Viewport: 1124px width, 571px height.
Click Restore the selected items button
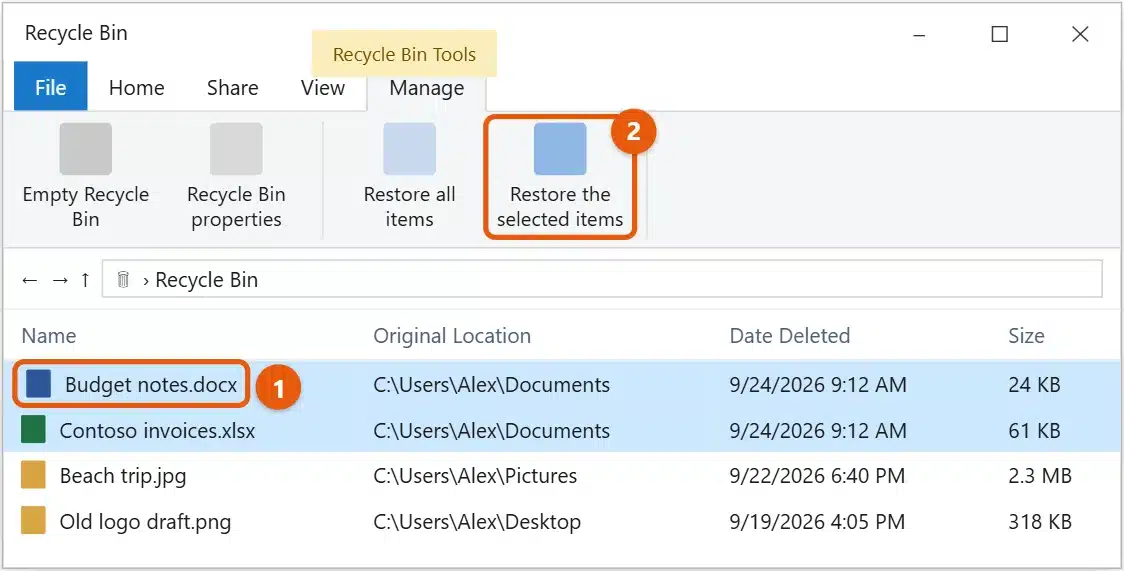(560, 177)
